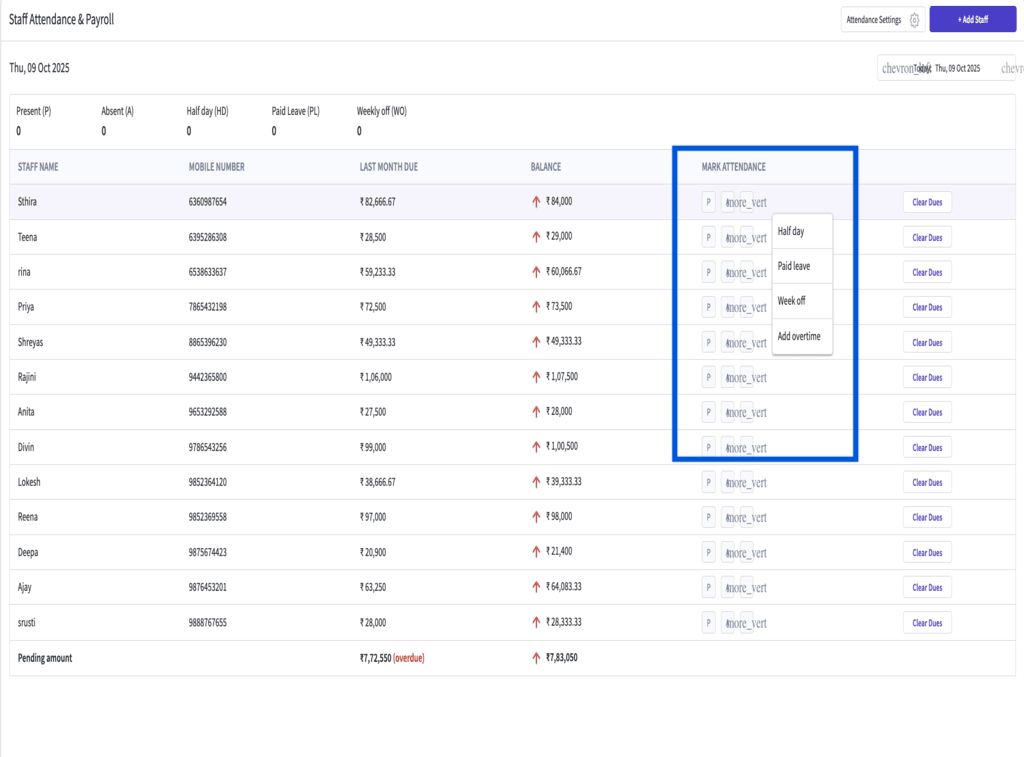Click the gear icon in Attendance Settings
This screenshot has height=757, width=1024.
(914, 20)
